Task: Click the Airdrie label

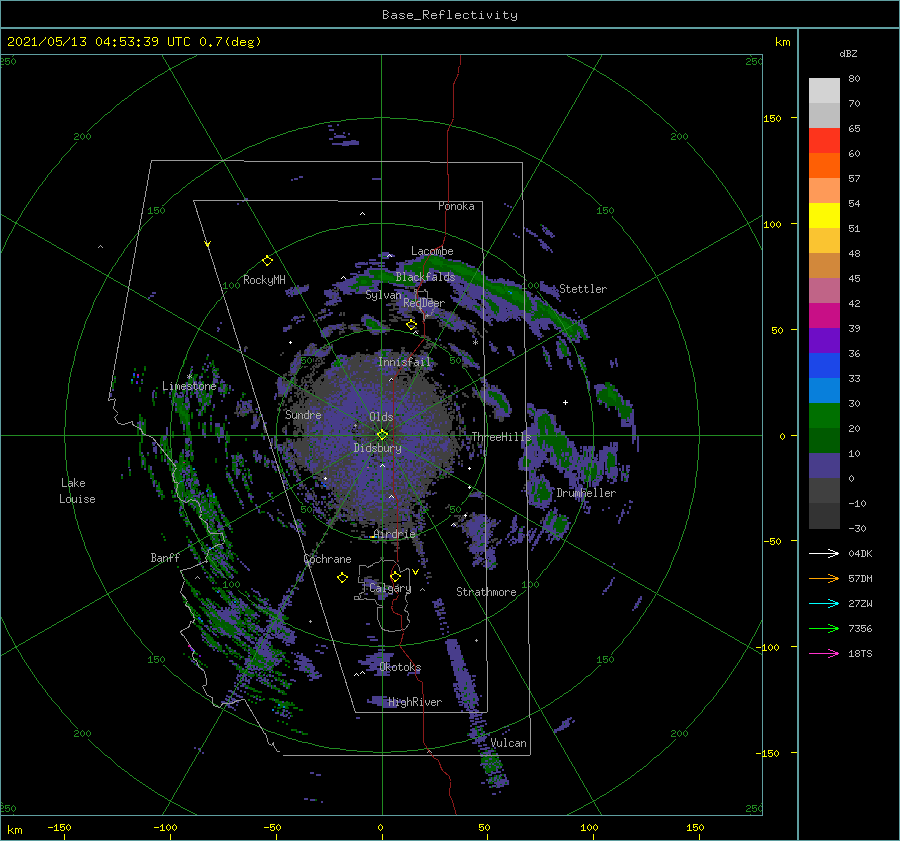Action: point(394,534)
